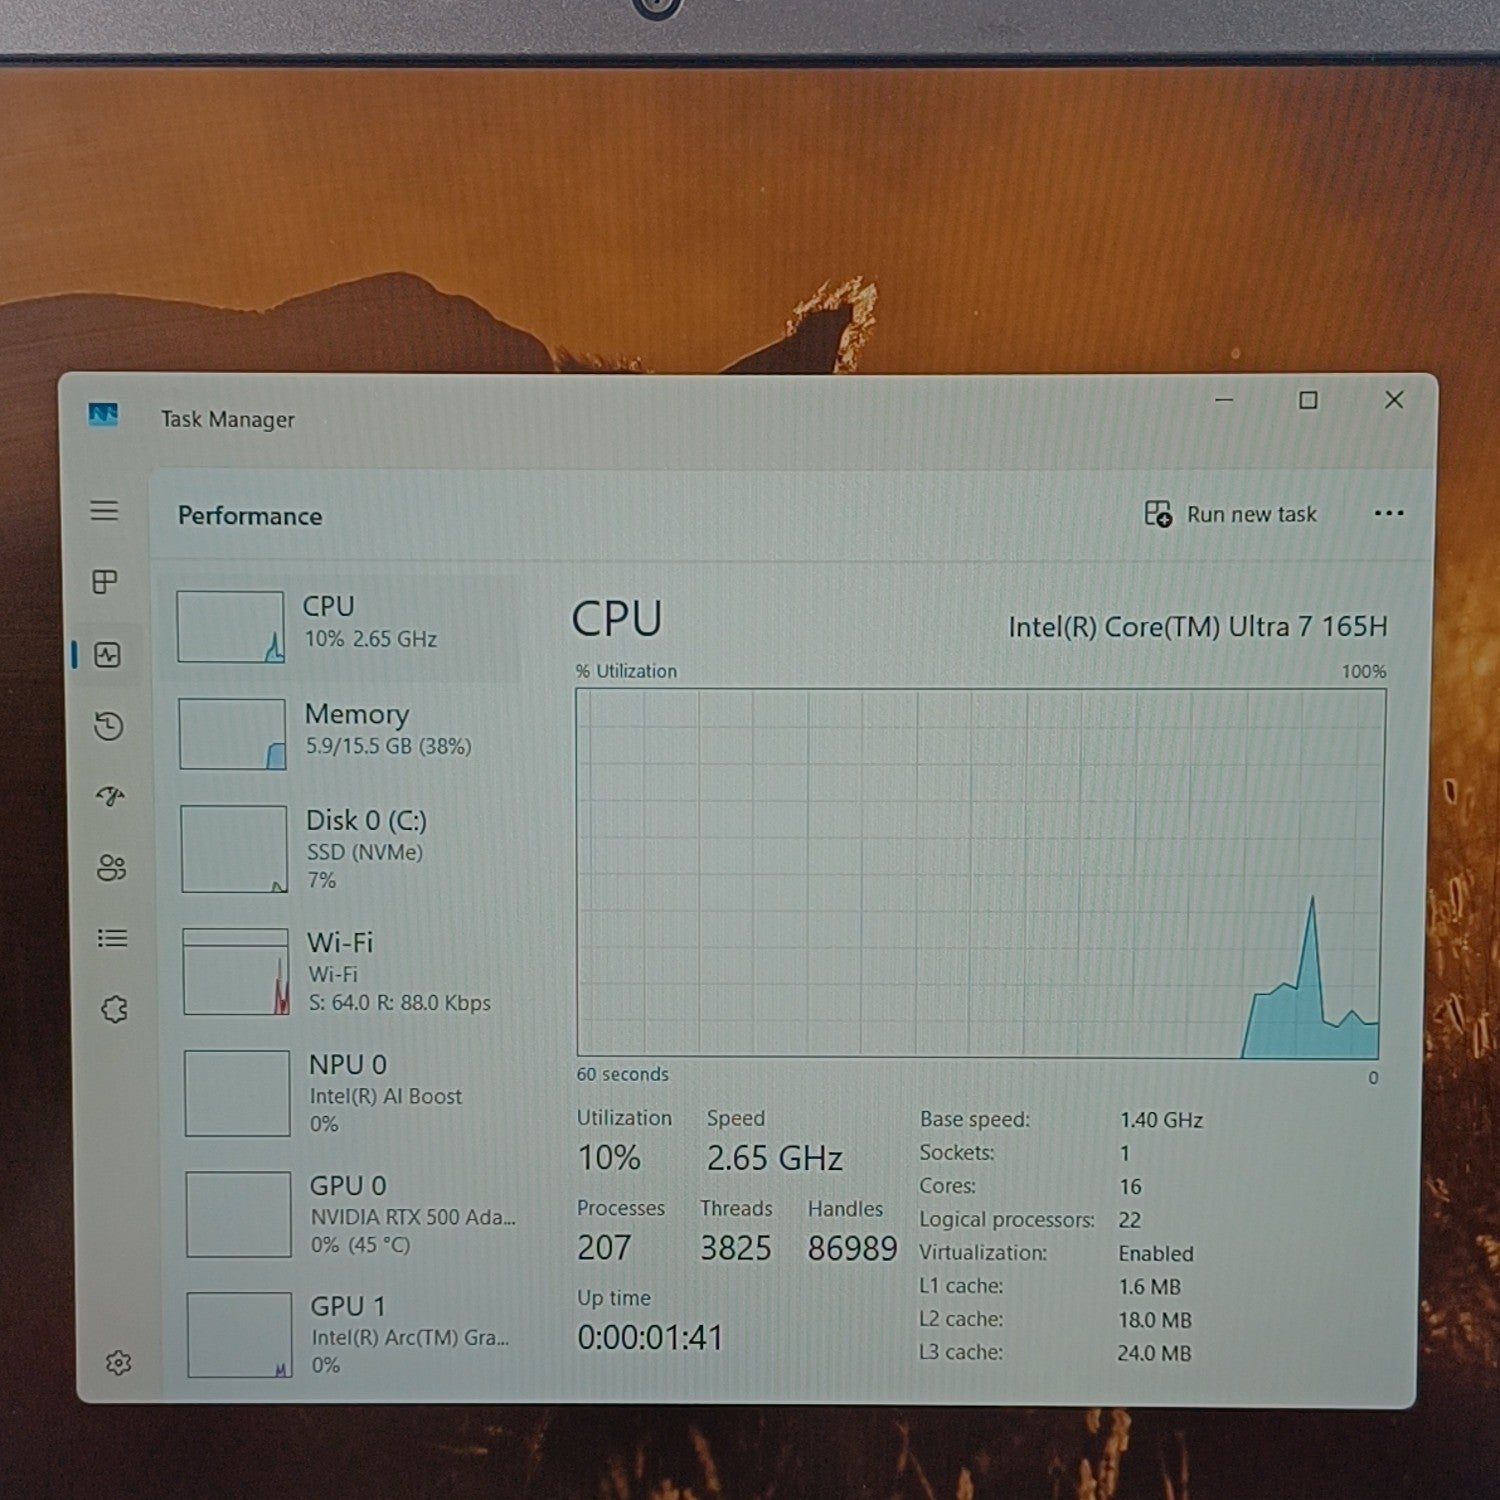Select GPU 1 Intel Arc graphics
The image size is (1500, 1500).
coord(352,1335)
